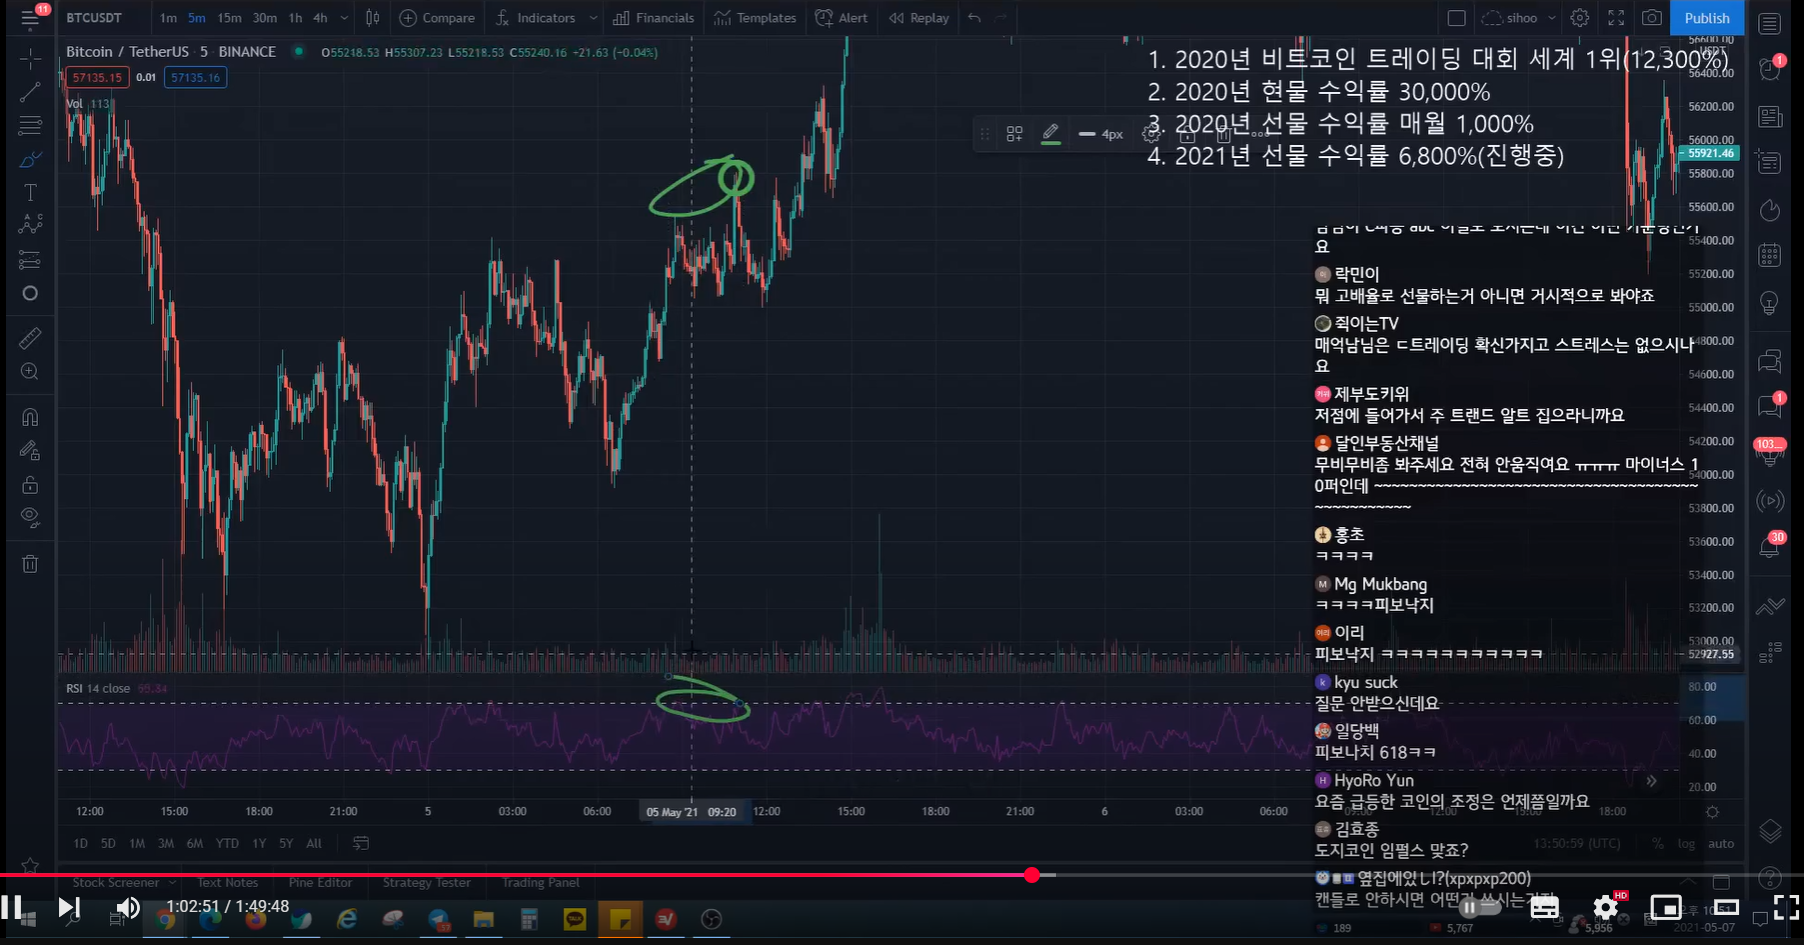Start bar Replay mode
The width and height of the screenshot is (1804, 945).
coord(919,18)
